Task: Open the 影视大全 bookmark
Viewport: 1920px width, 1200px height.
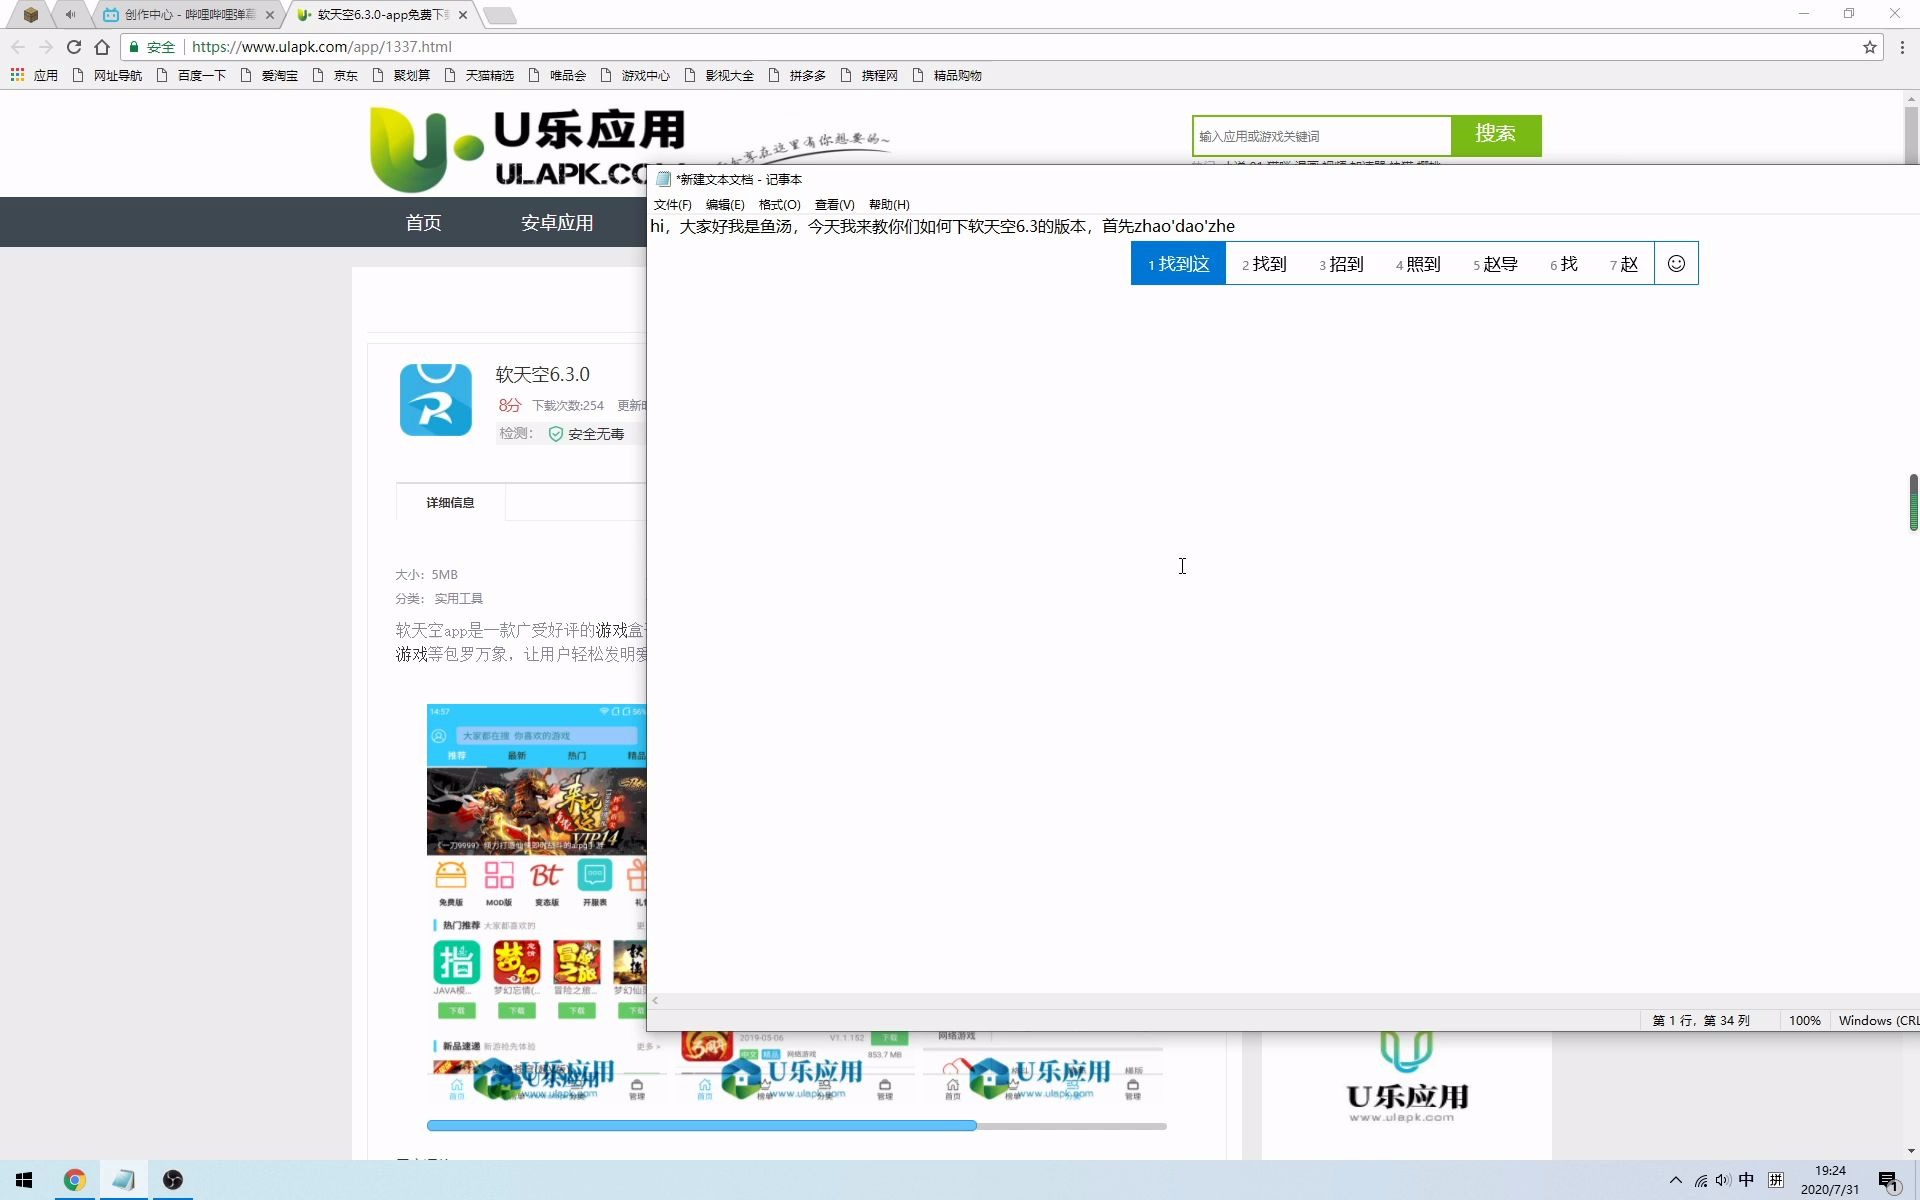Action: point(719,75)
